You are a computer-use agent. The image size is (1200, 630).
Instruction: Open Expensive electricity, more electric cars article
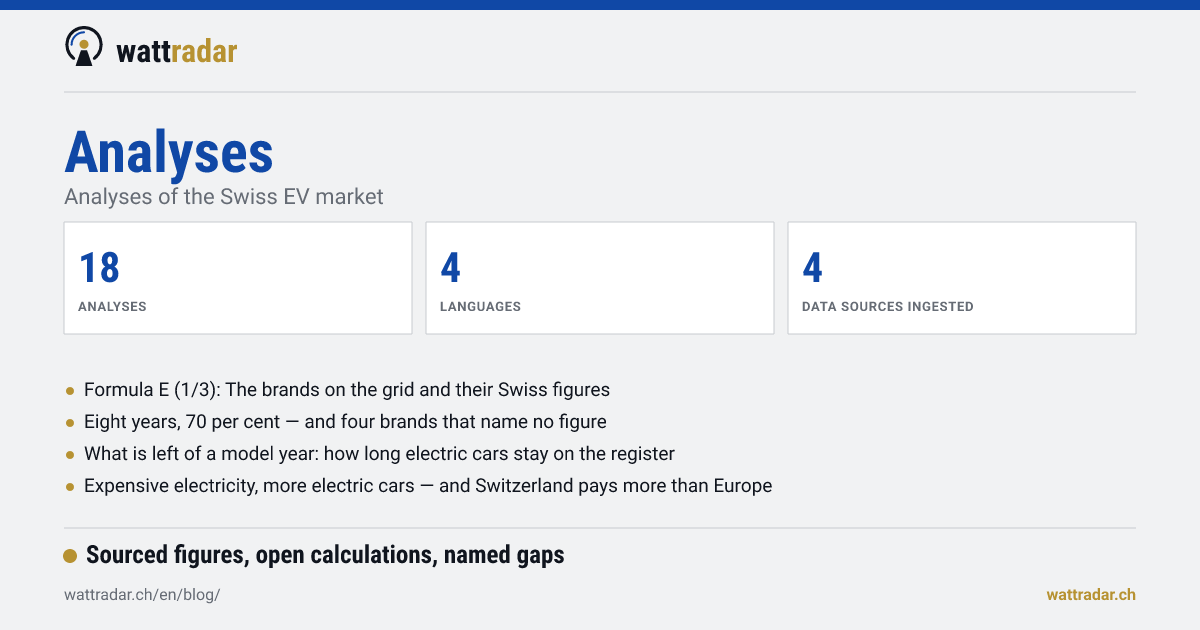coord(428,486)
